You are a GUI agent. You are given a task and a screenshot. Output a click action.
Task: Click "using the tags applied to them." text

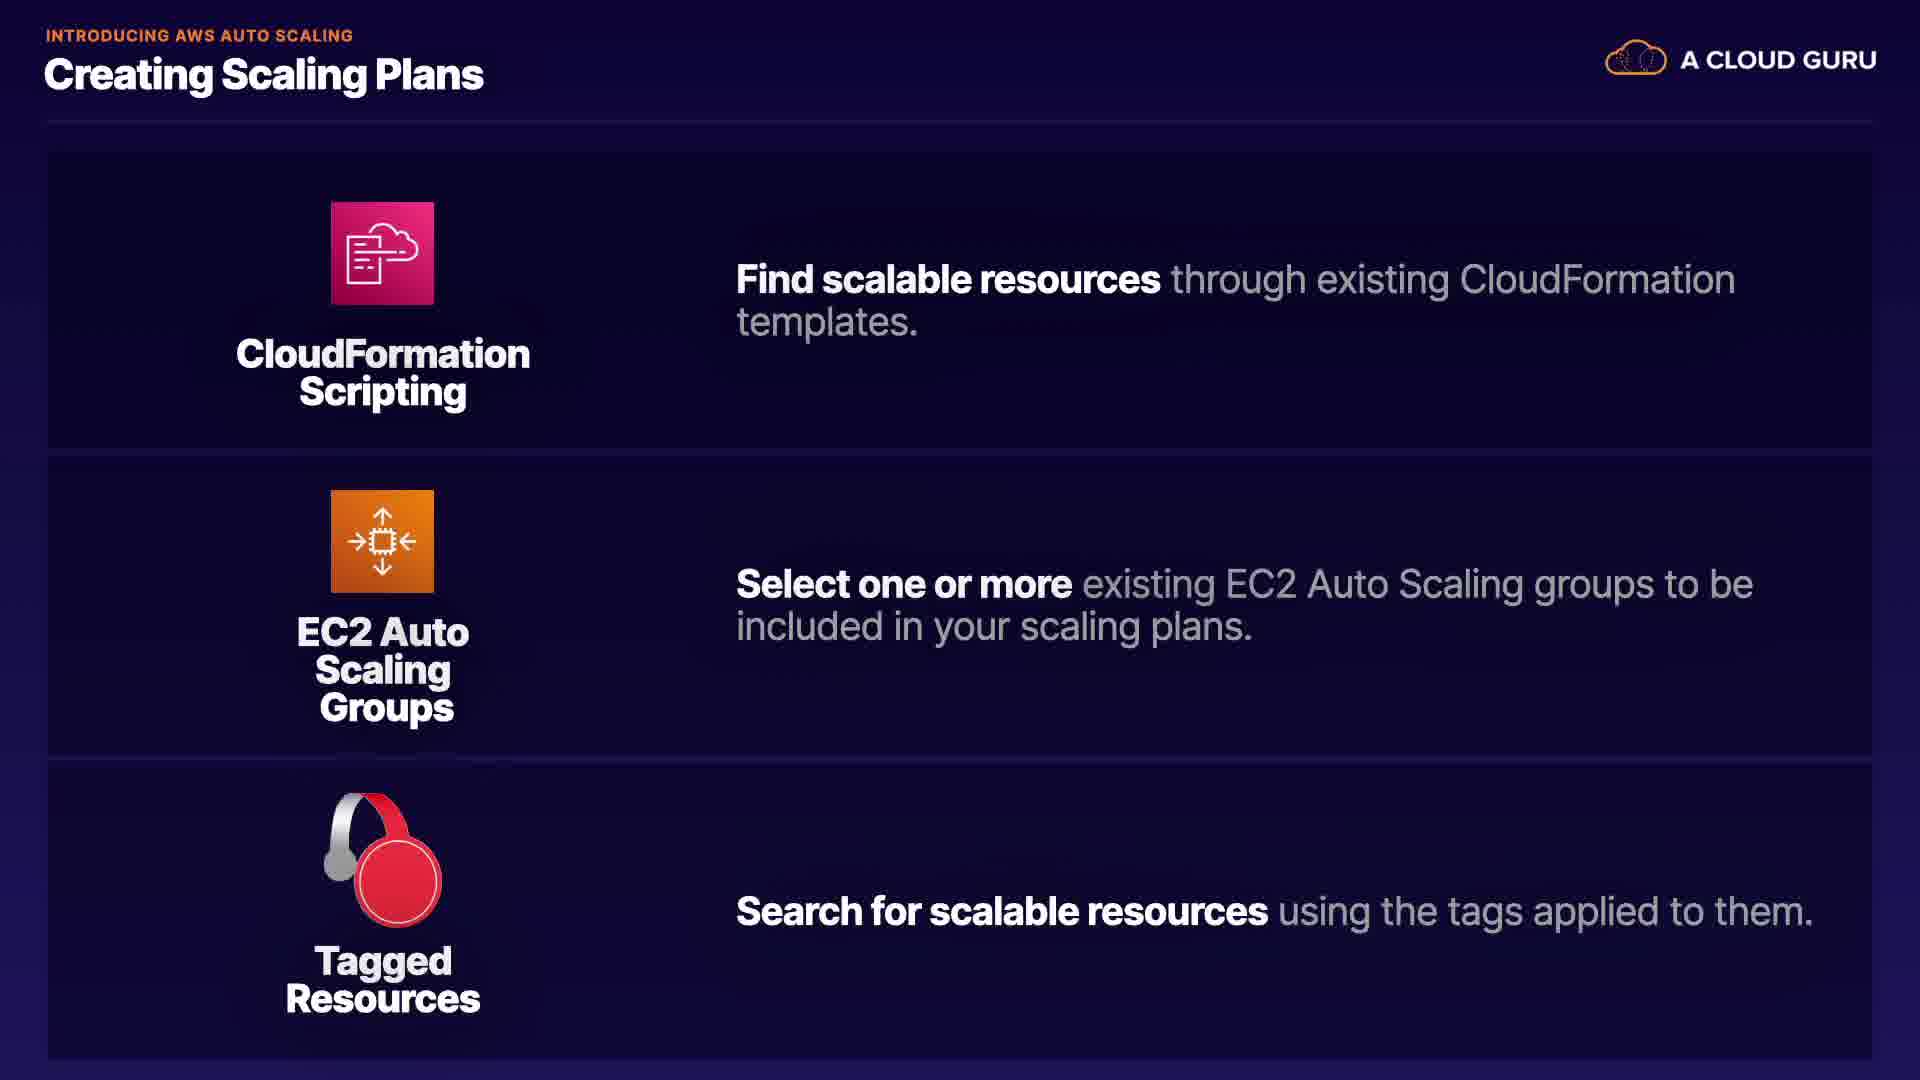1545,912
